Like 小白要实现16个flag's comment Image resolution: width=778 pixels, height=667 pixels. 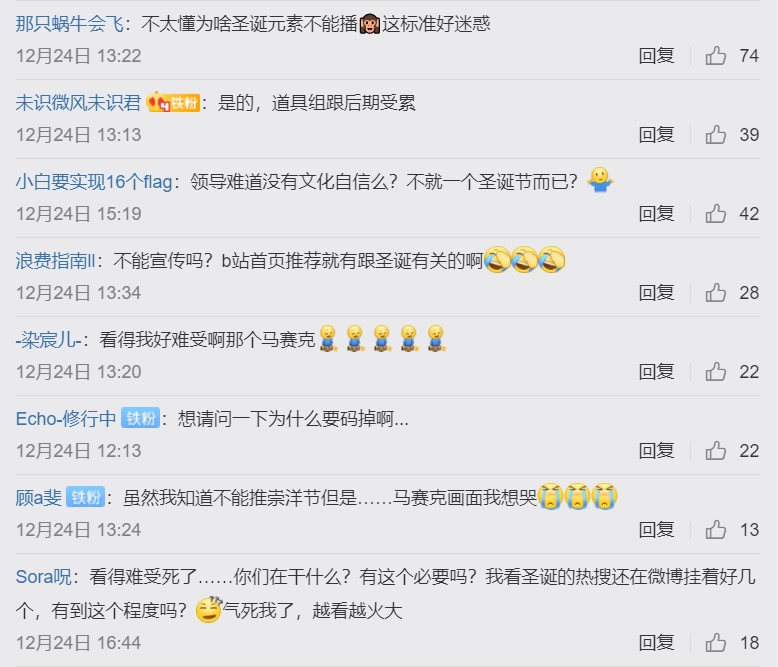click(x=715, y=213)
